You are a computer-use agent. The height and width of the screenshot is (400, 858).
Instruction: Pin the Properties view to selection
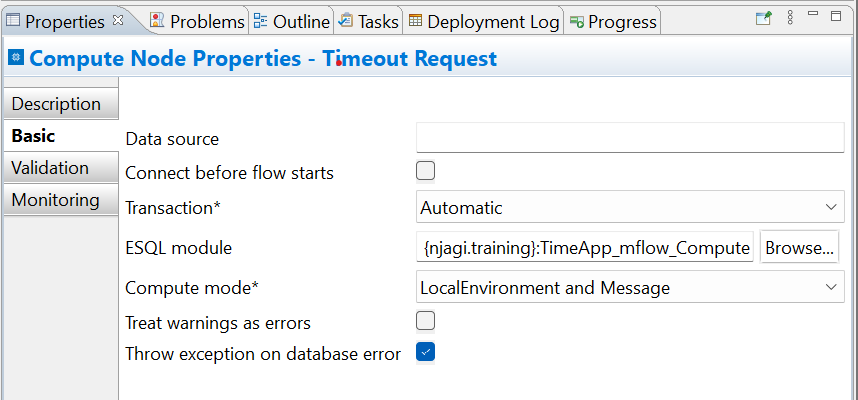click(763, 18)
